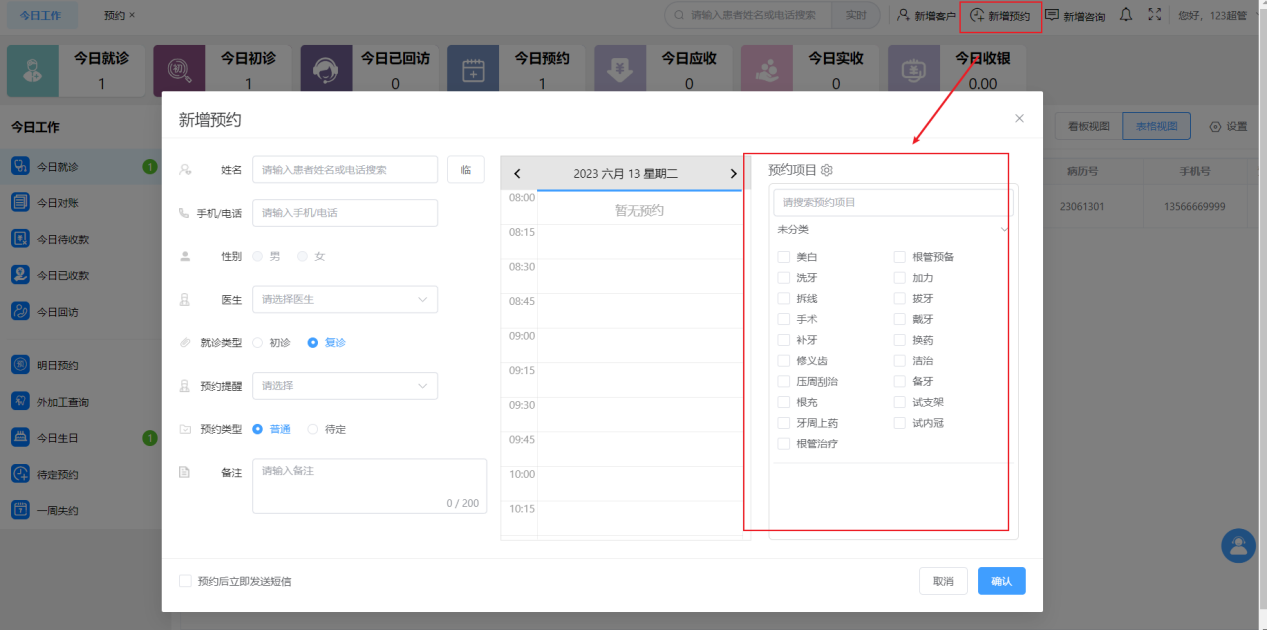
Task: Select 待定 appointment type radio
Action: point(313,429)
